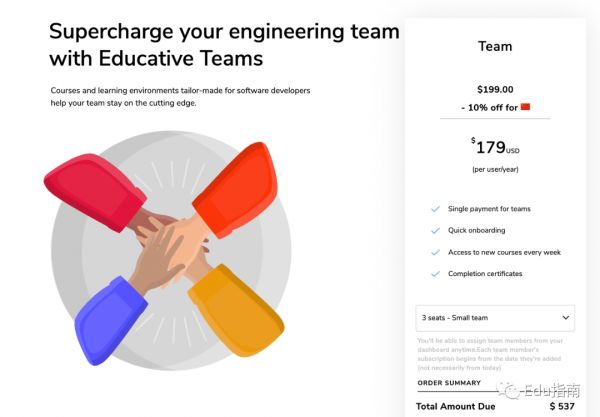Open the "3 seats - Small team" dropdown
This screenshot has width=600, height=417.
click(494, 318)
